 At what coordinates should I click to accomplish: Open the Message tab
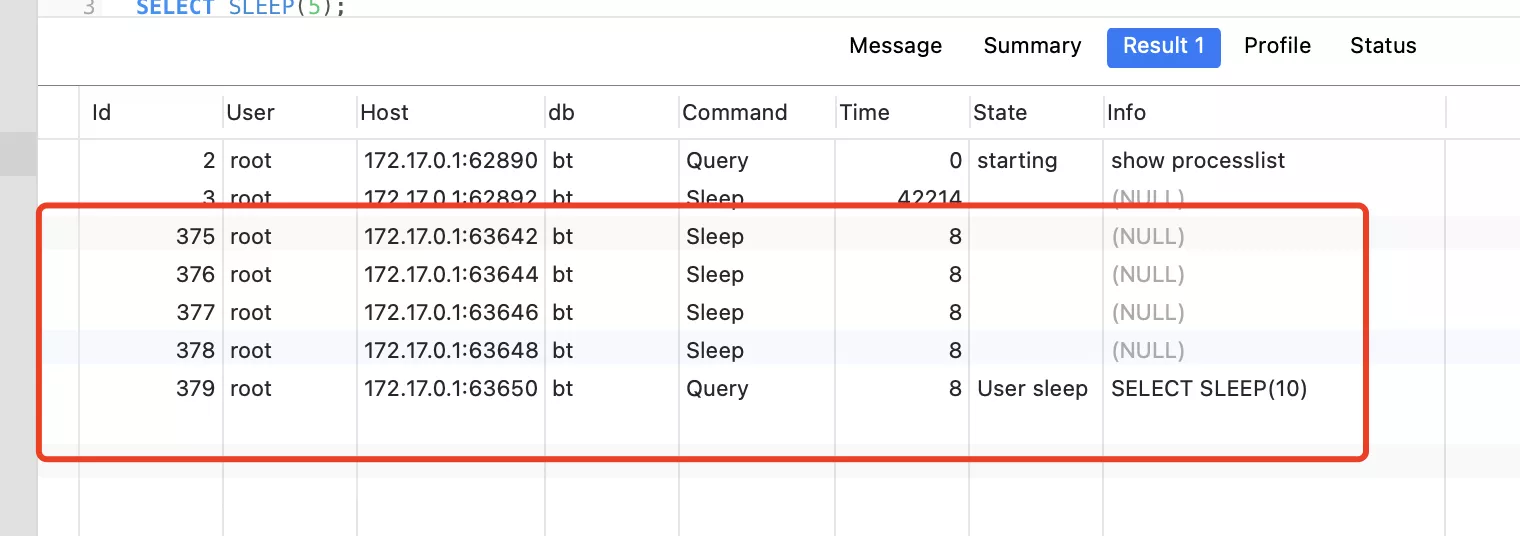(x=895, y=46)
